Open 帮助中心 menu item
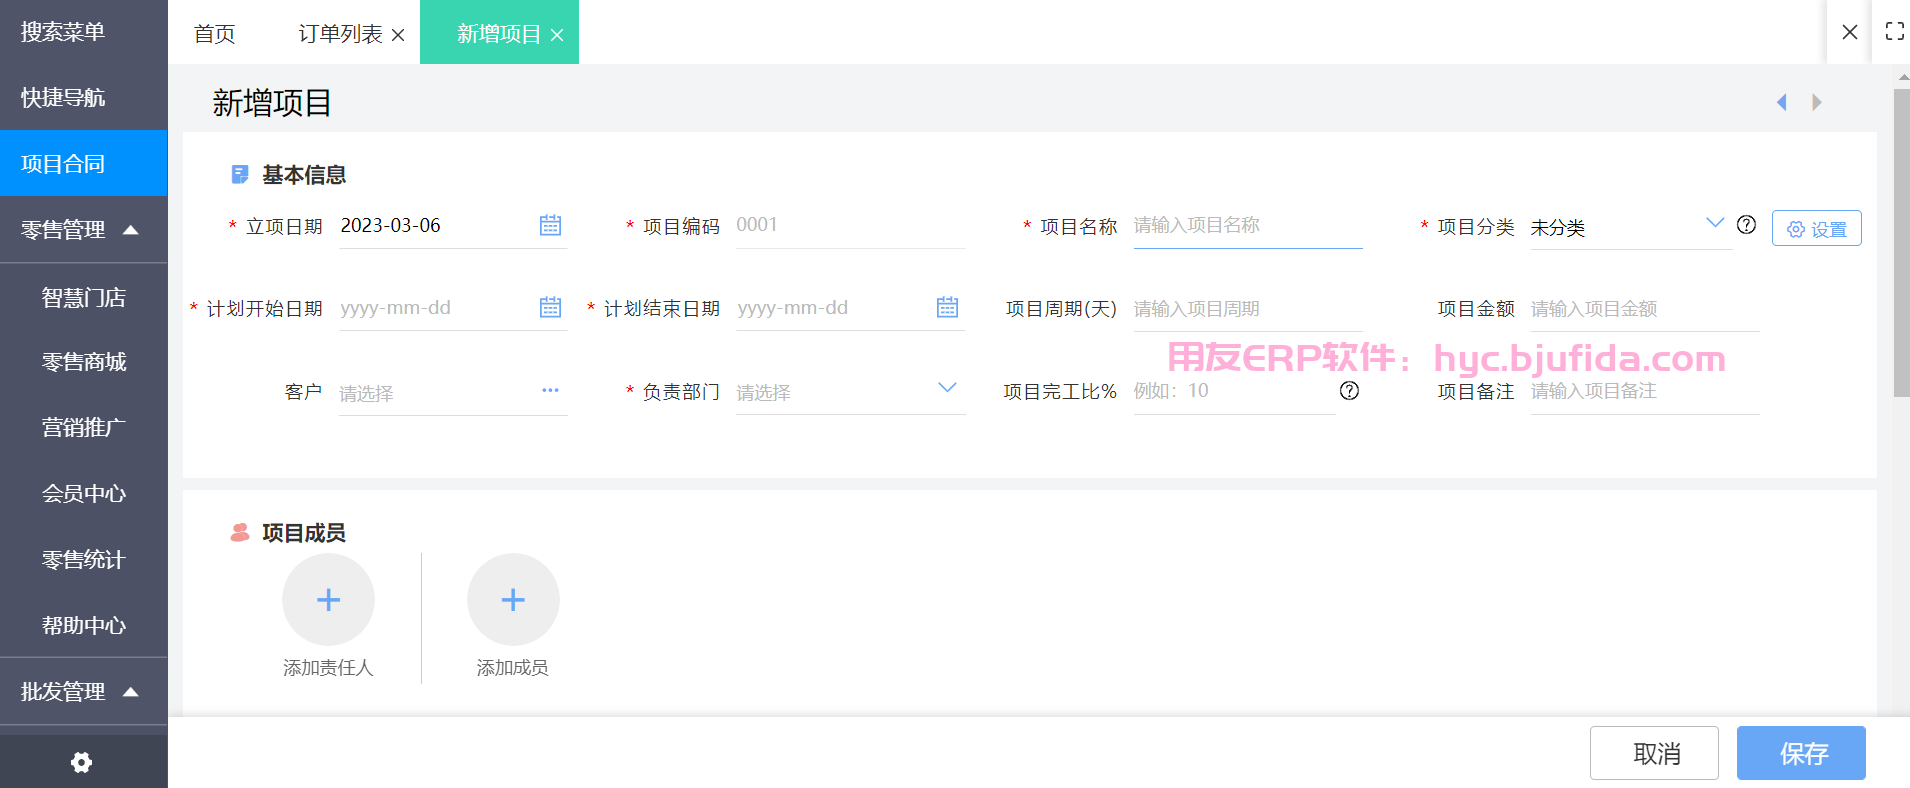 coord(84,626)
